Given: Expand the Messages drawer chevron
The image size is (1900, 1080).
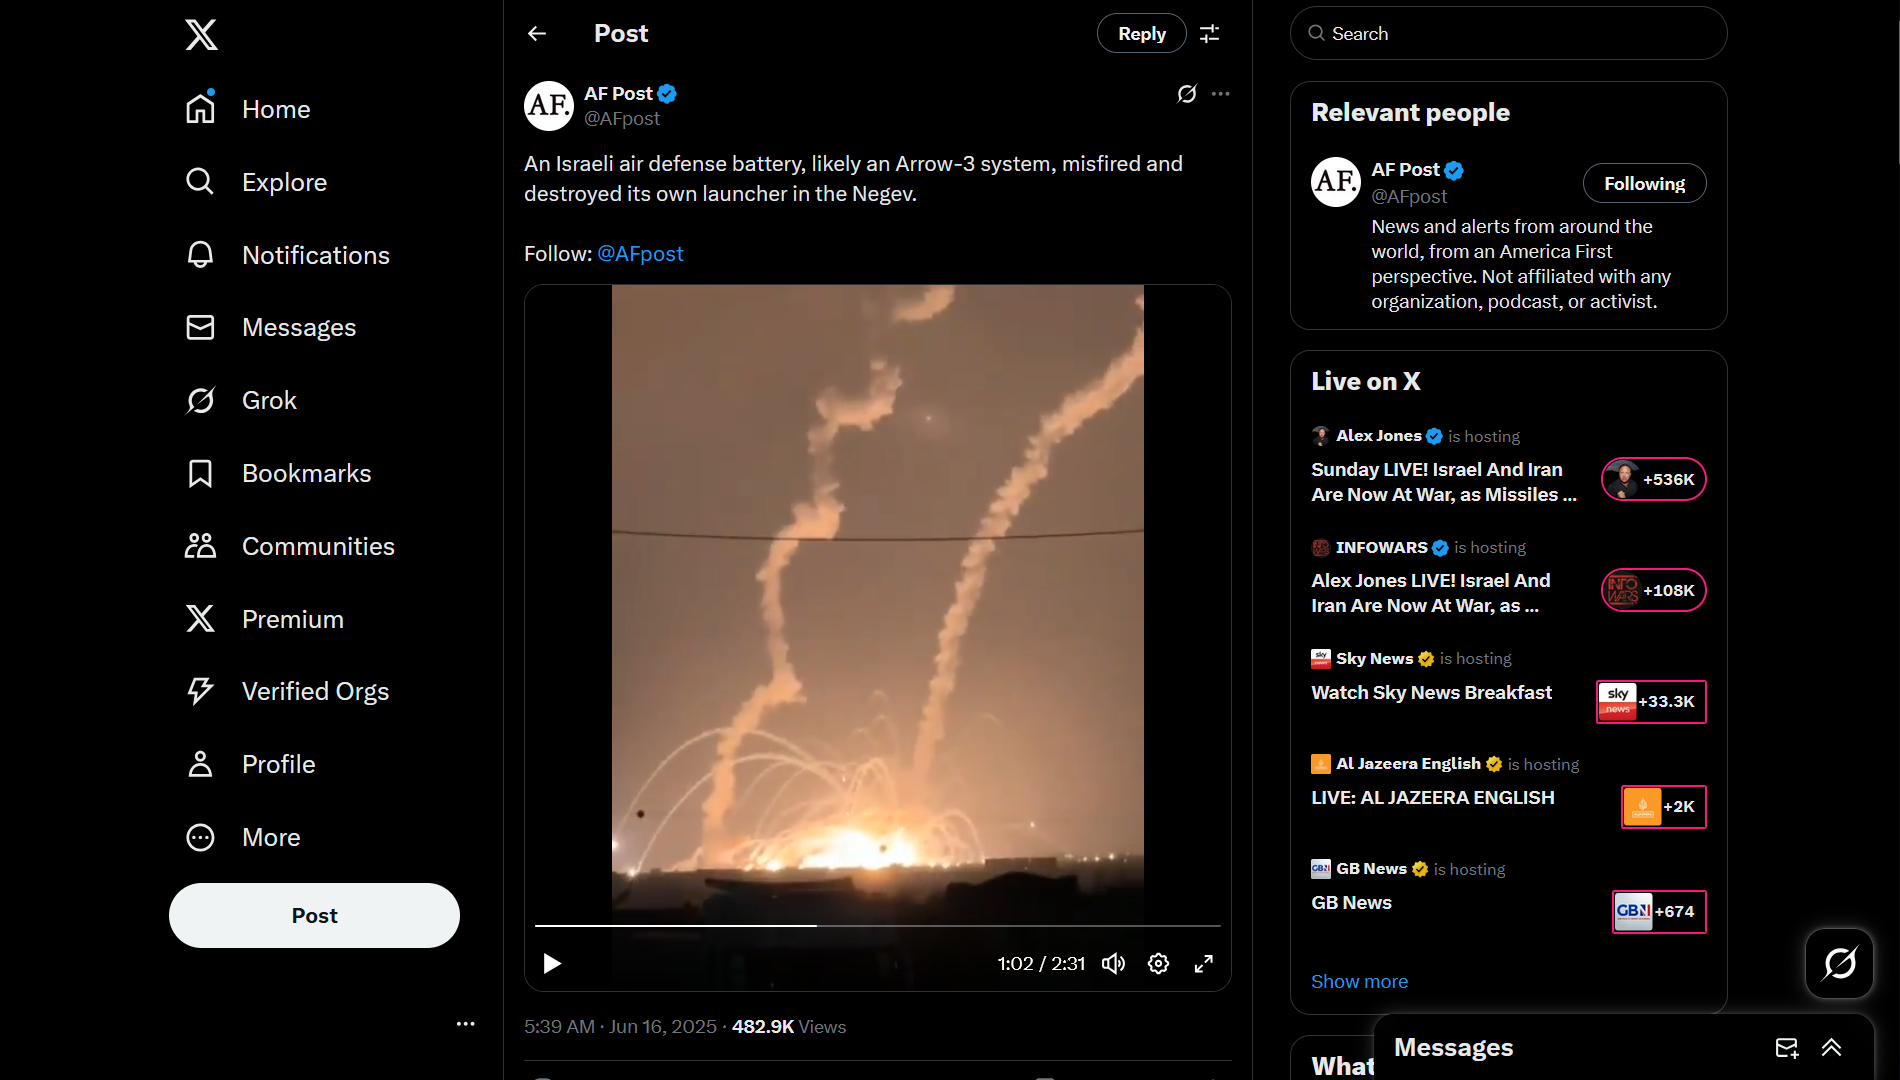Looking at the screenshot, I should [x=1831, y=1047].
